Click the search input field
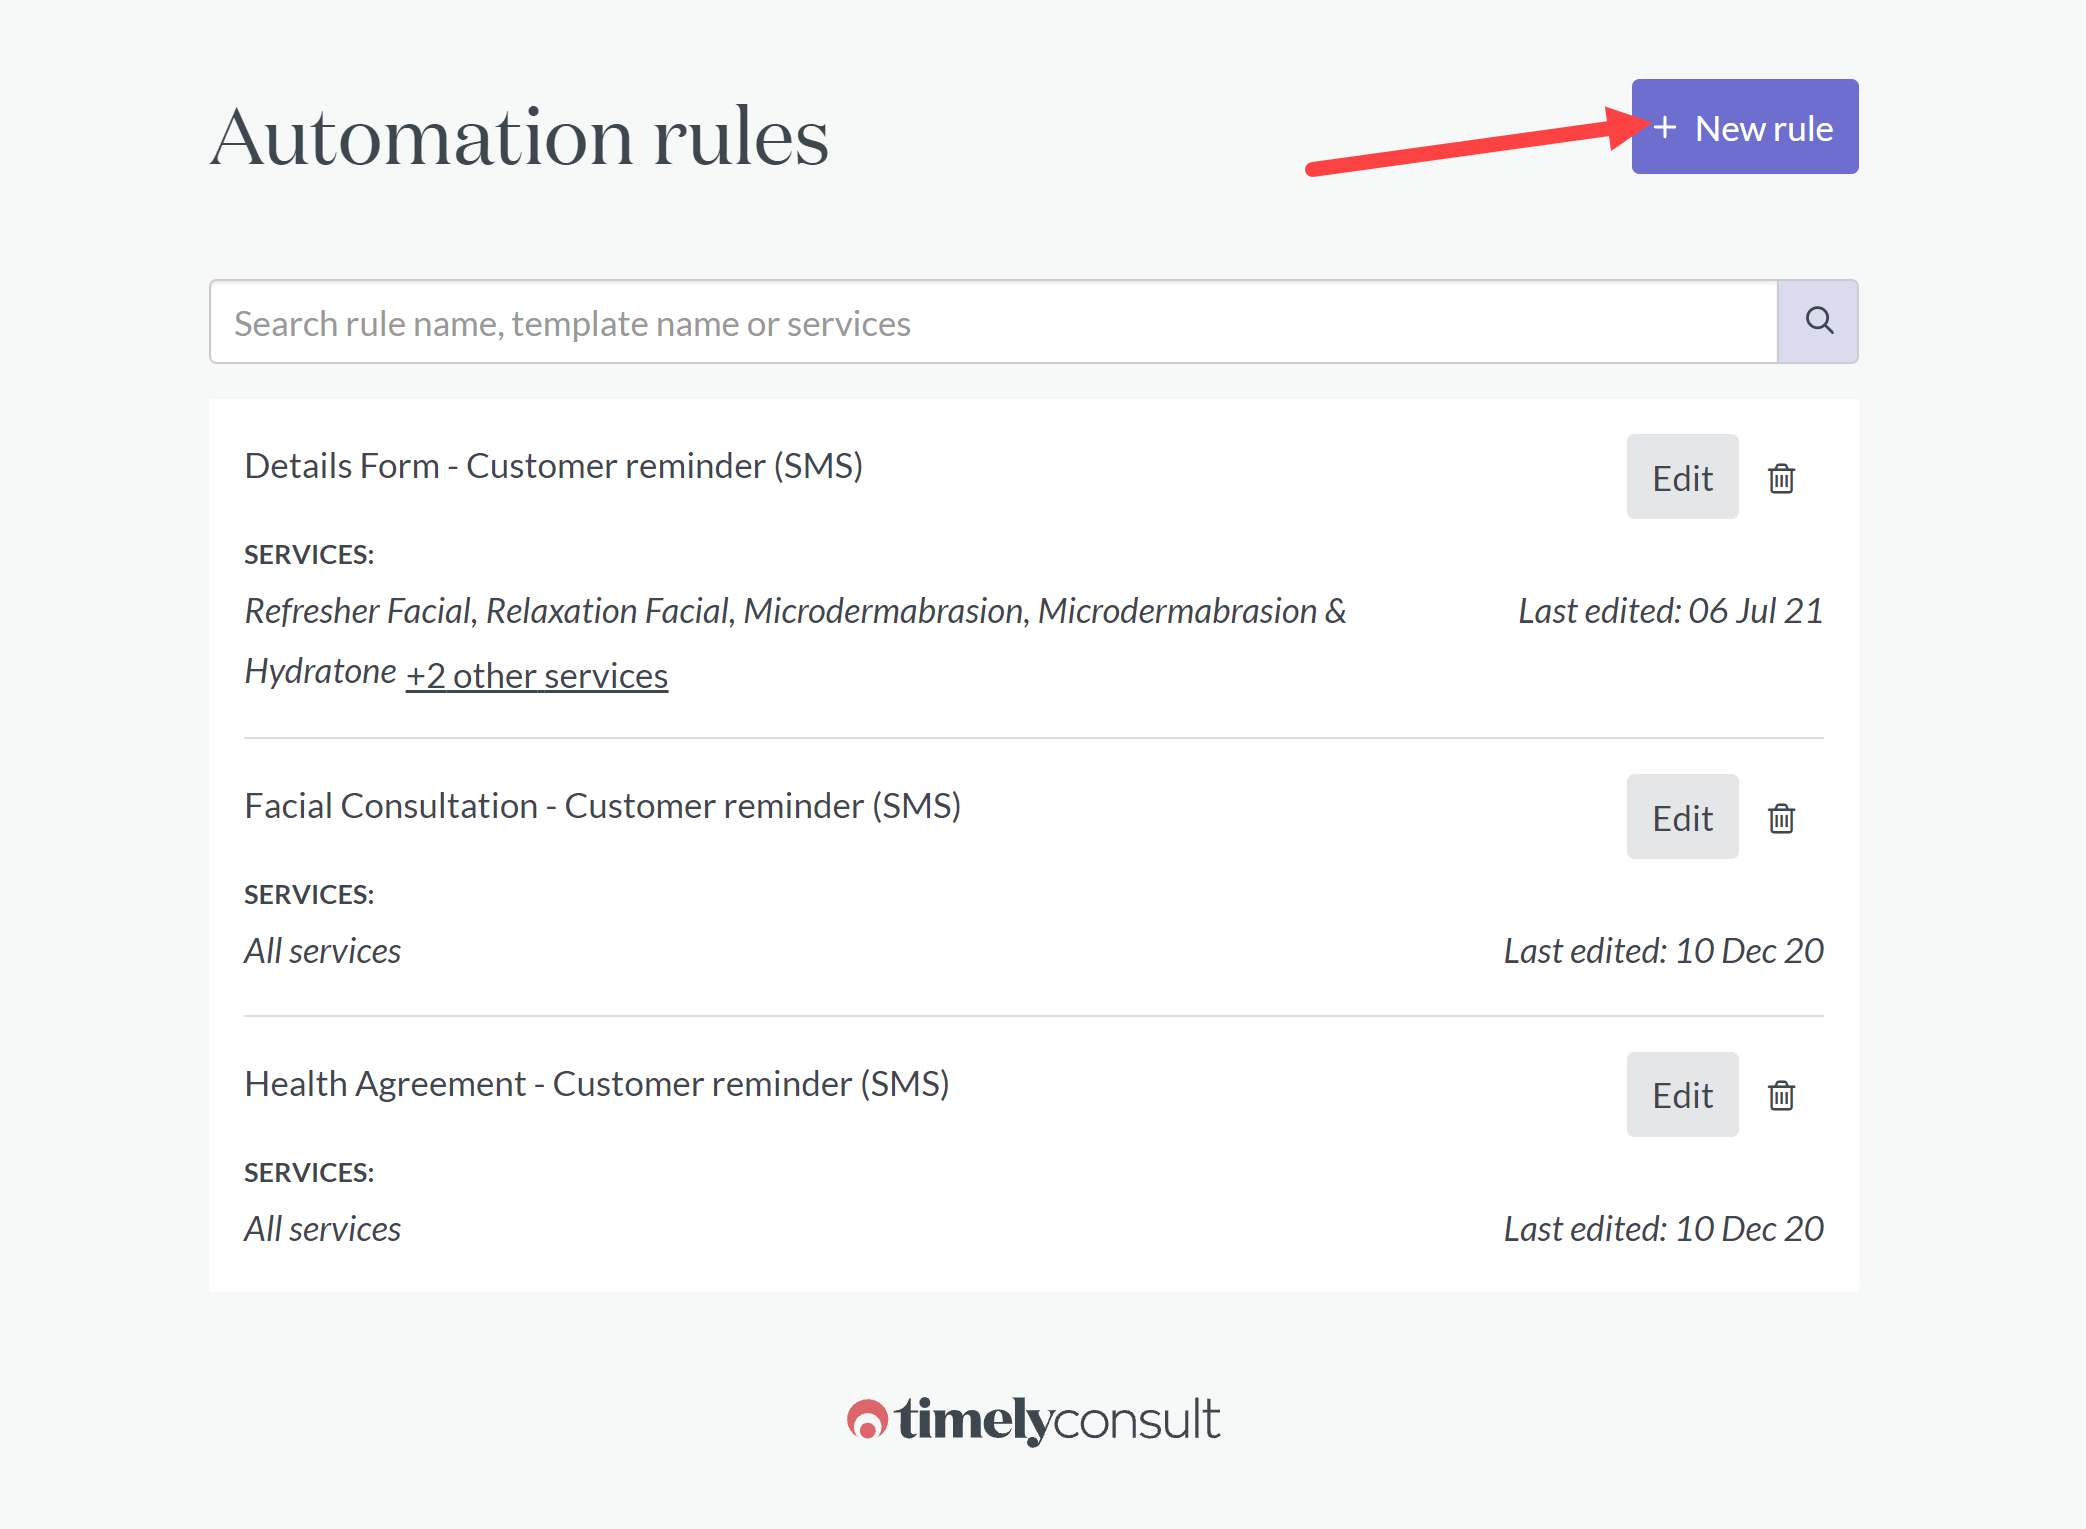 [993, 321]
